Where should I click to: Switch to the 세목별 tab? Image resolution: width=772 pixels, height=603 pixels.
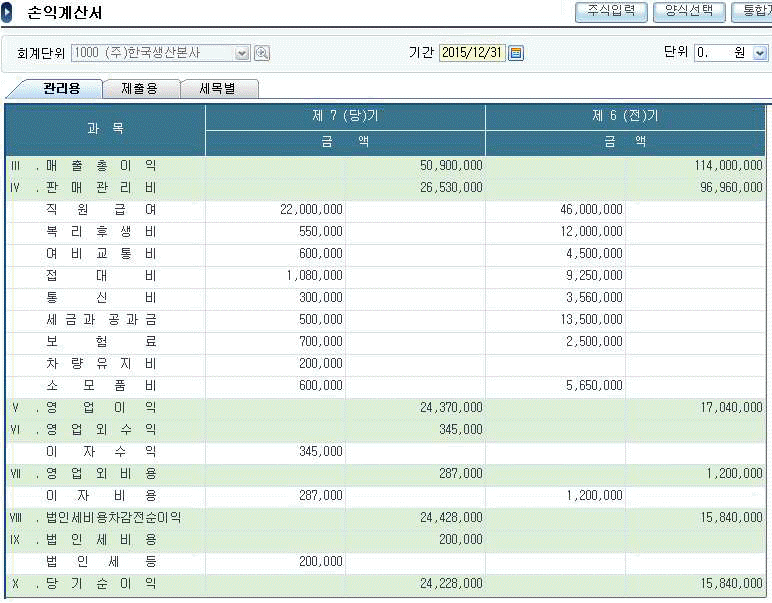tap(219, 89)
